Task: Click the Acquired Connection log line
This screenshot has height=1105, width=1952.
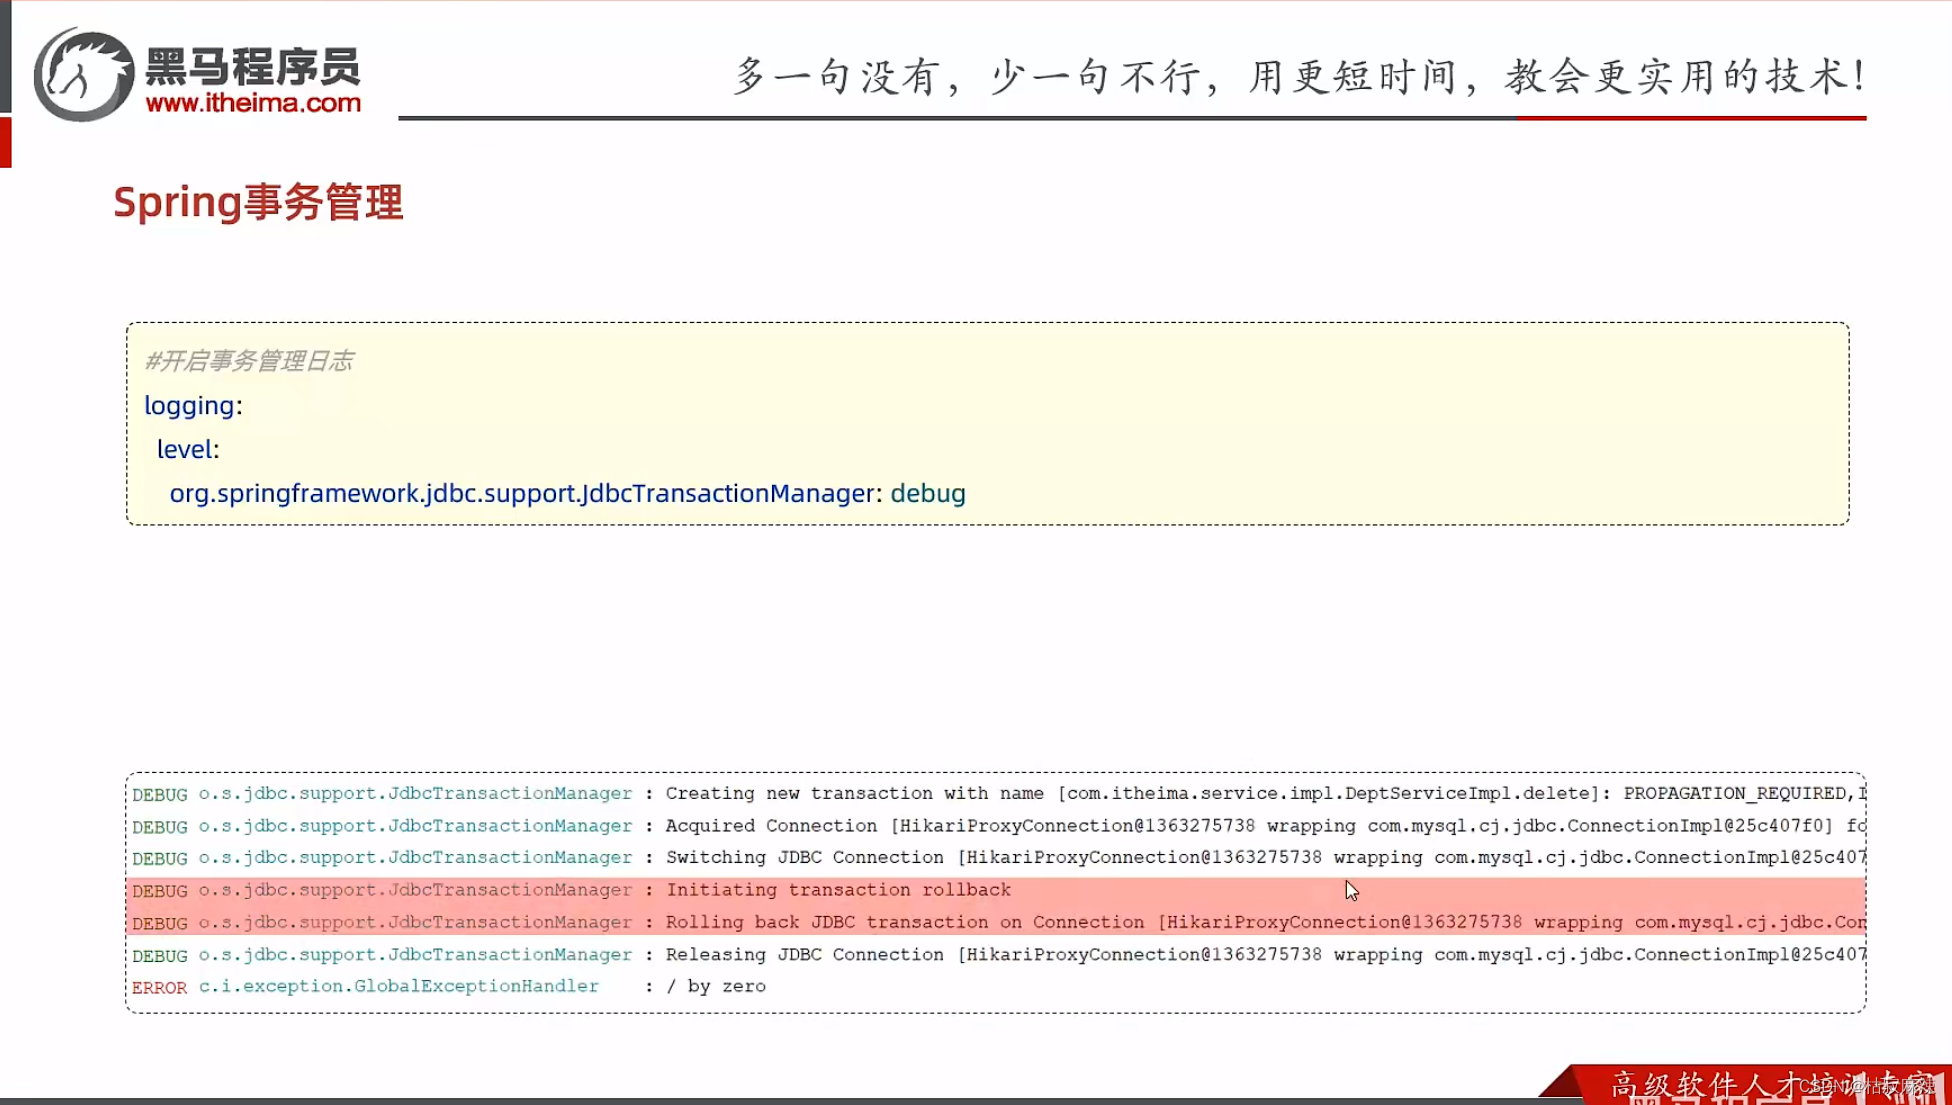Action: 1000,826
